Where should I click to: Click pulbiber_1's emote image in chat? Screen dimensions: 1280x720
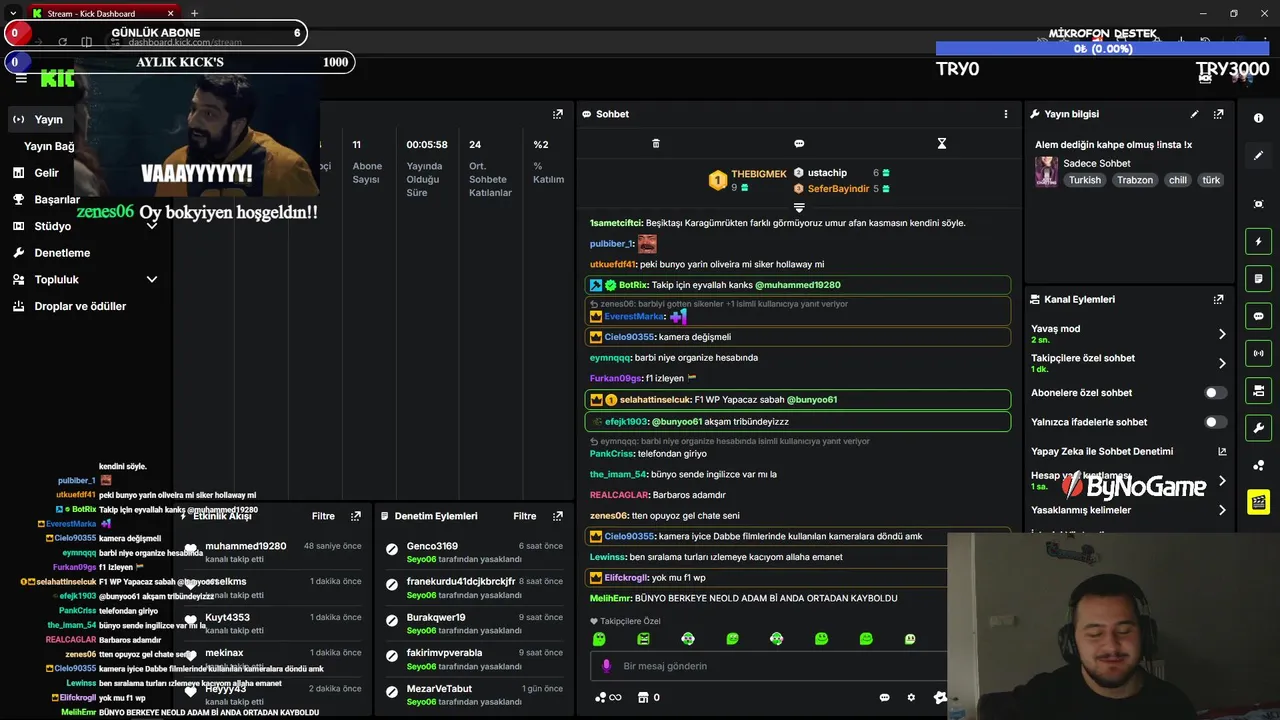click(x=647, y=243)
